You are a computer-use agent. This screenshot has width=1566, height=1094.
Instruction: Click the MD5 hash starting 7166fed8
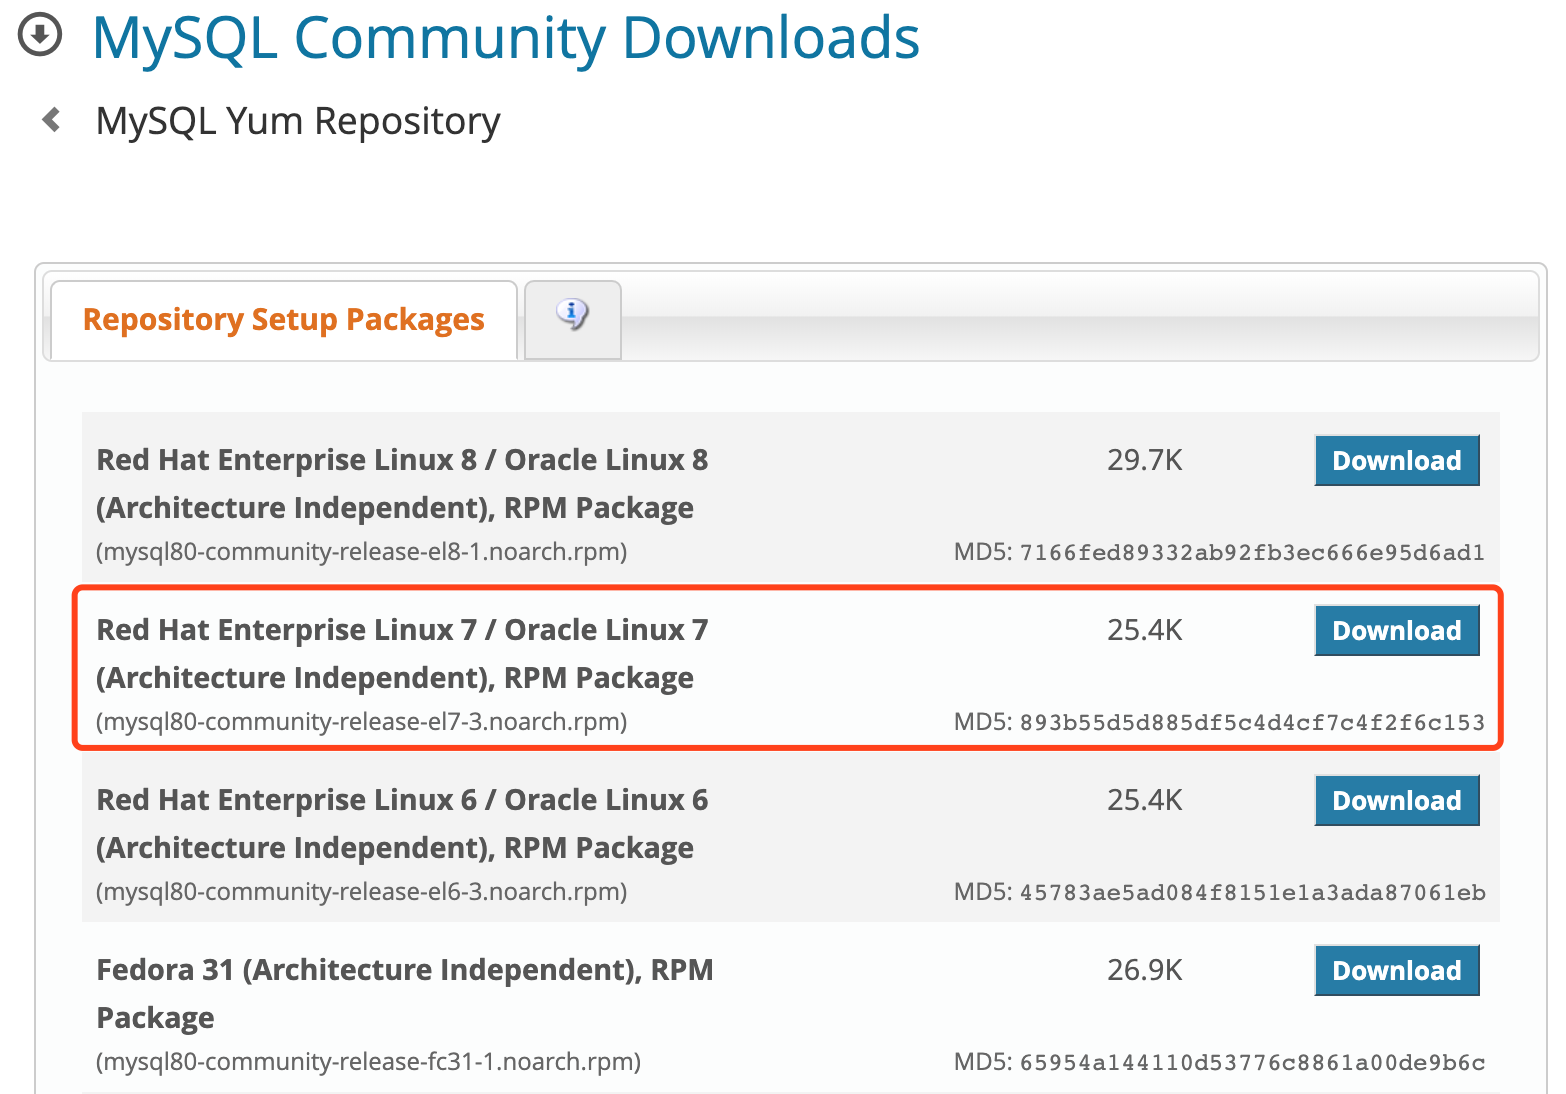pos(1252,552)
